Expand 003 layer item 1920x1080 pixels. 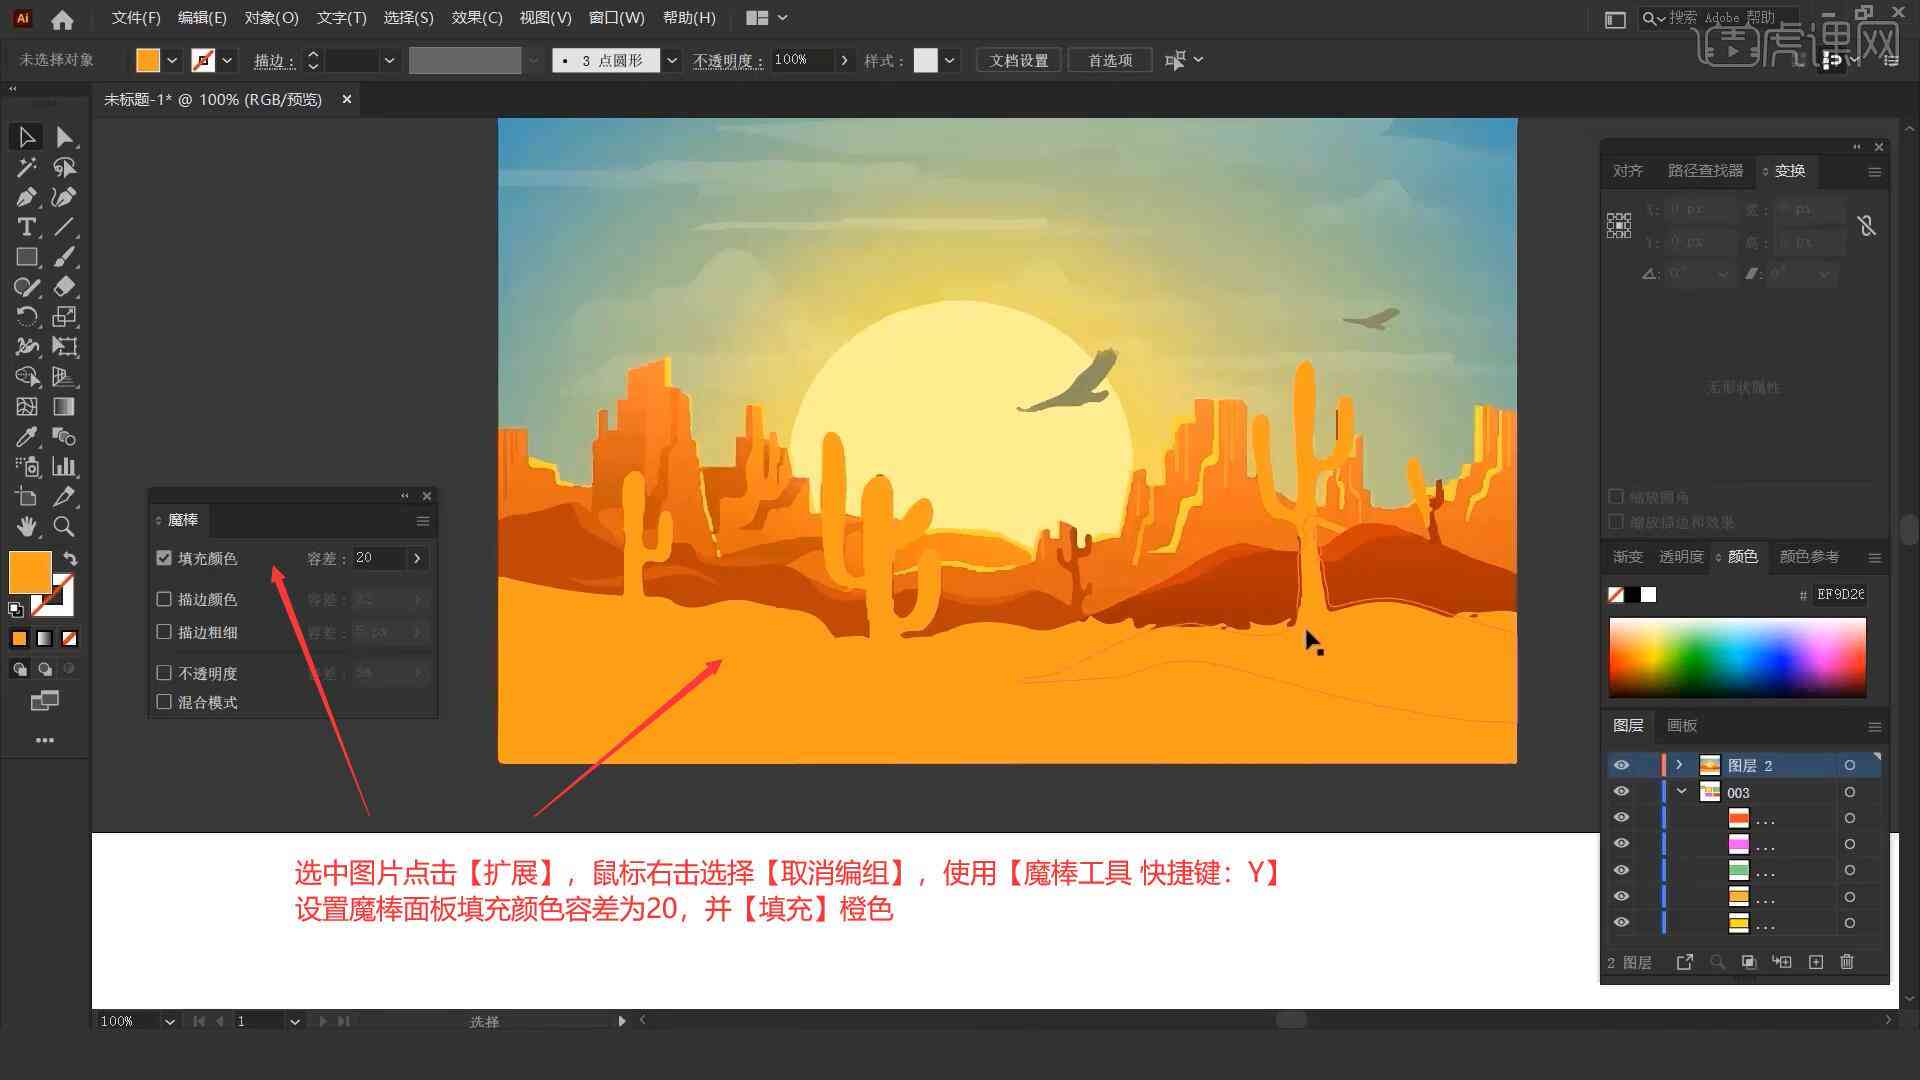[x=1681, y=793]
